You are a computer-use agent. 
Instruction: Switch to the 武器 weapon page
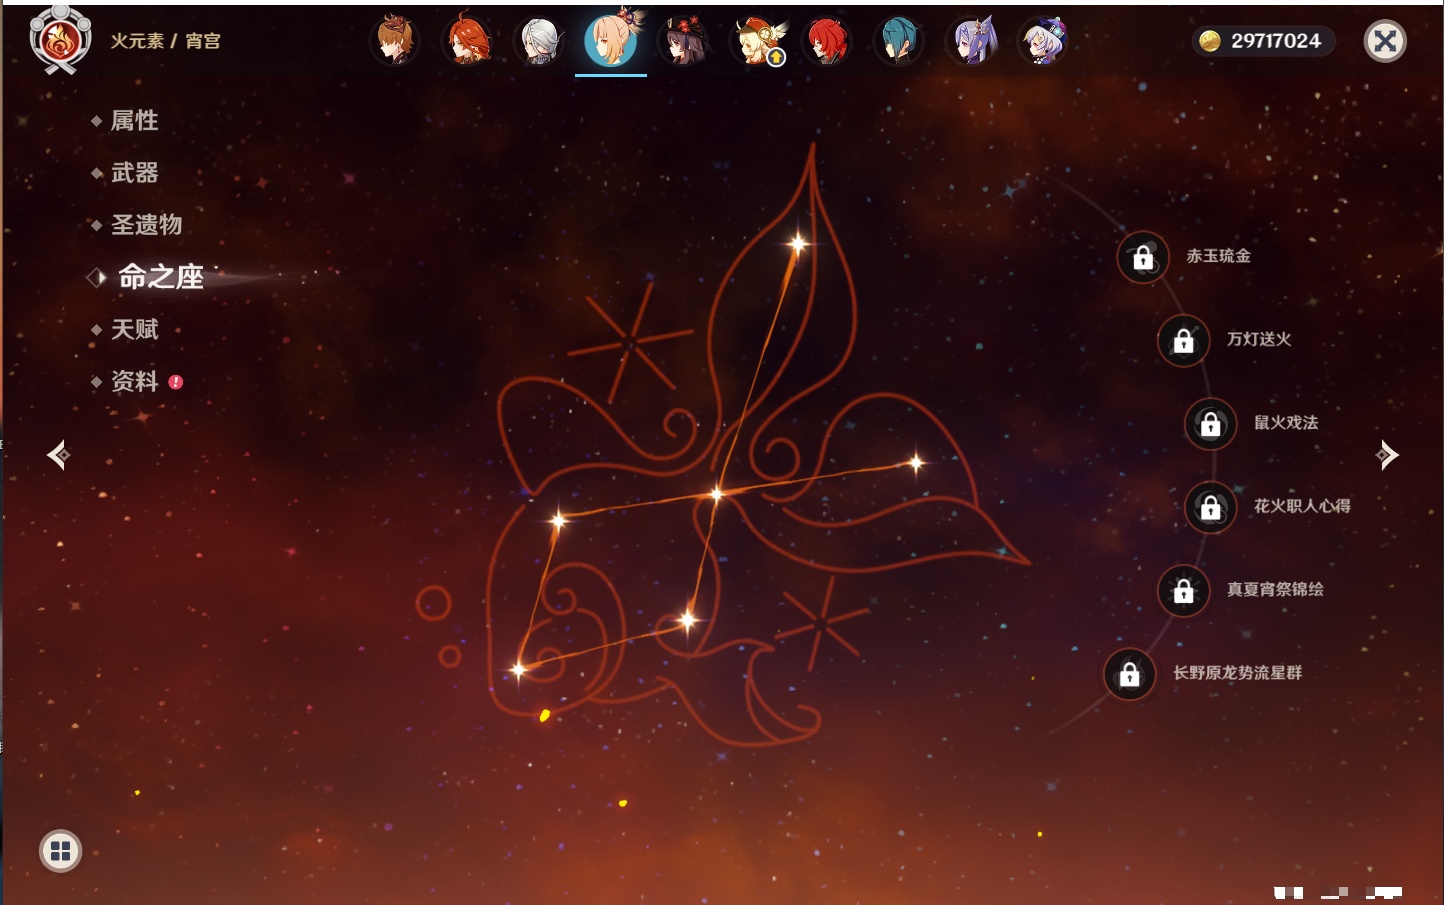pyautogui.click(x=134, y=173)
